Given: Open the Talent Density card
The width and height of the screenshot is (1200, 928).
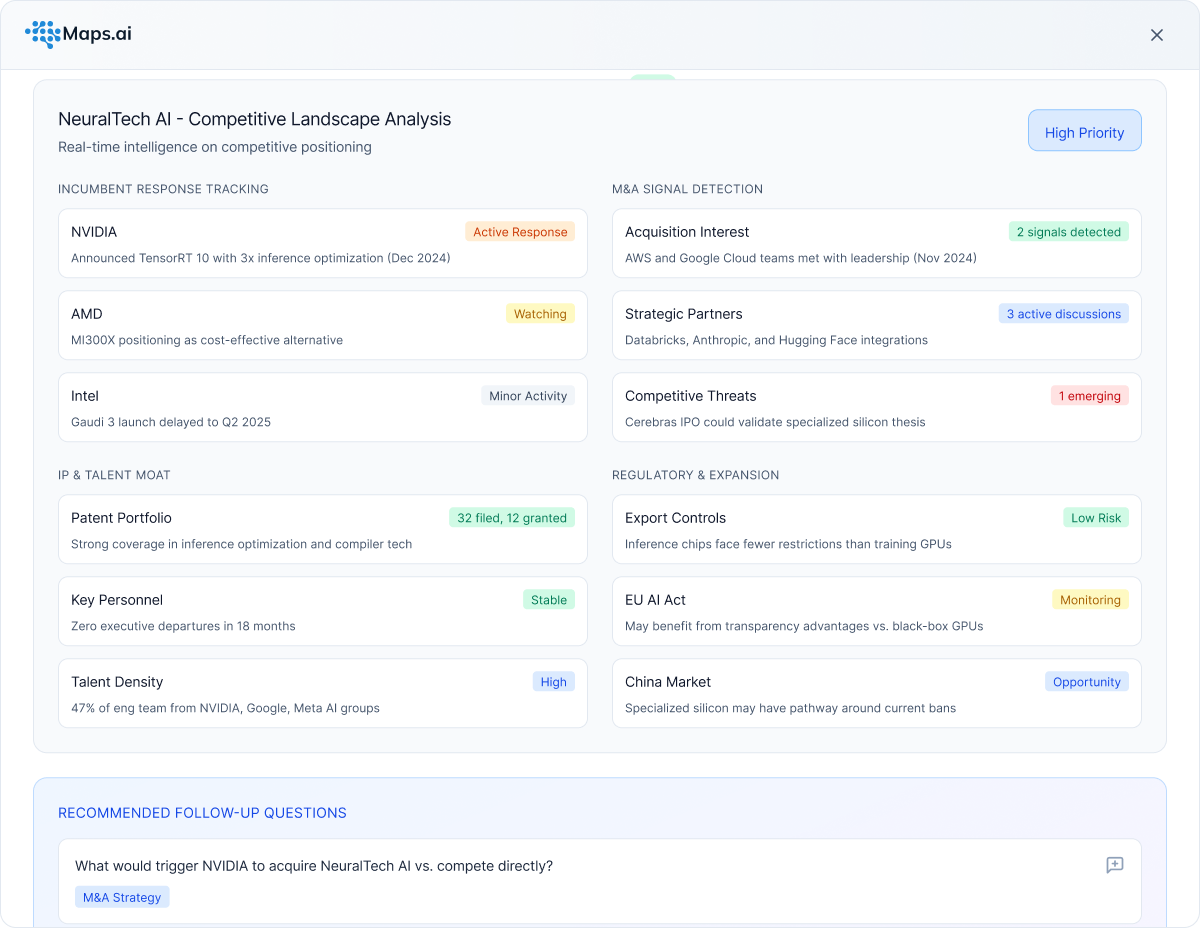Looking at the screenshot, I should coord(322,694).
